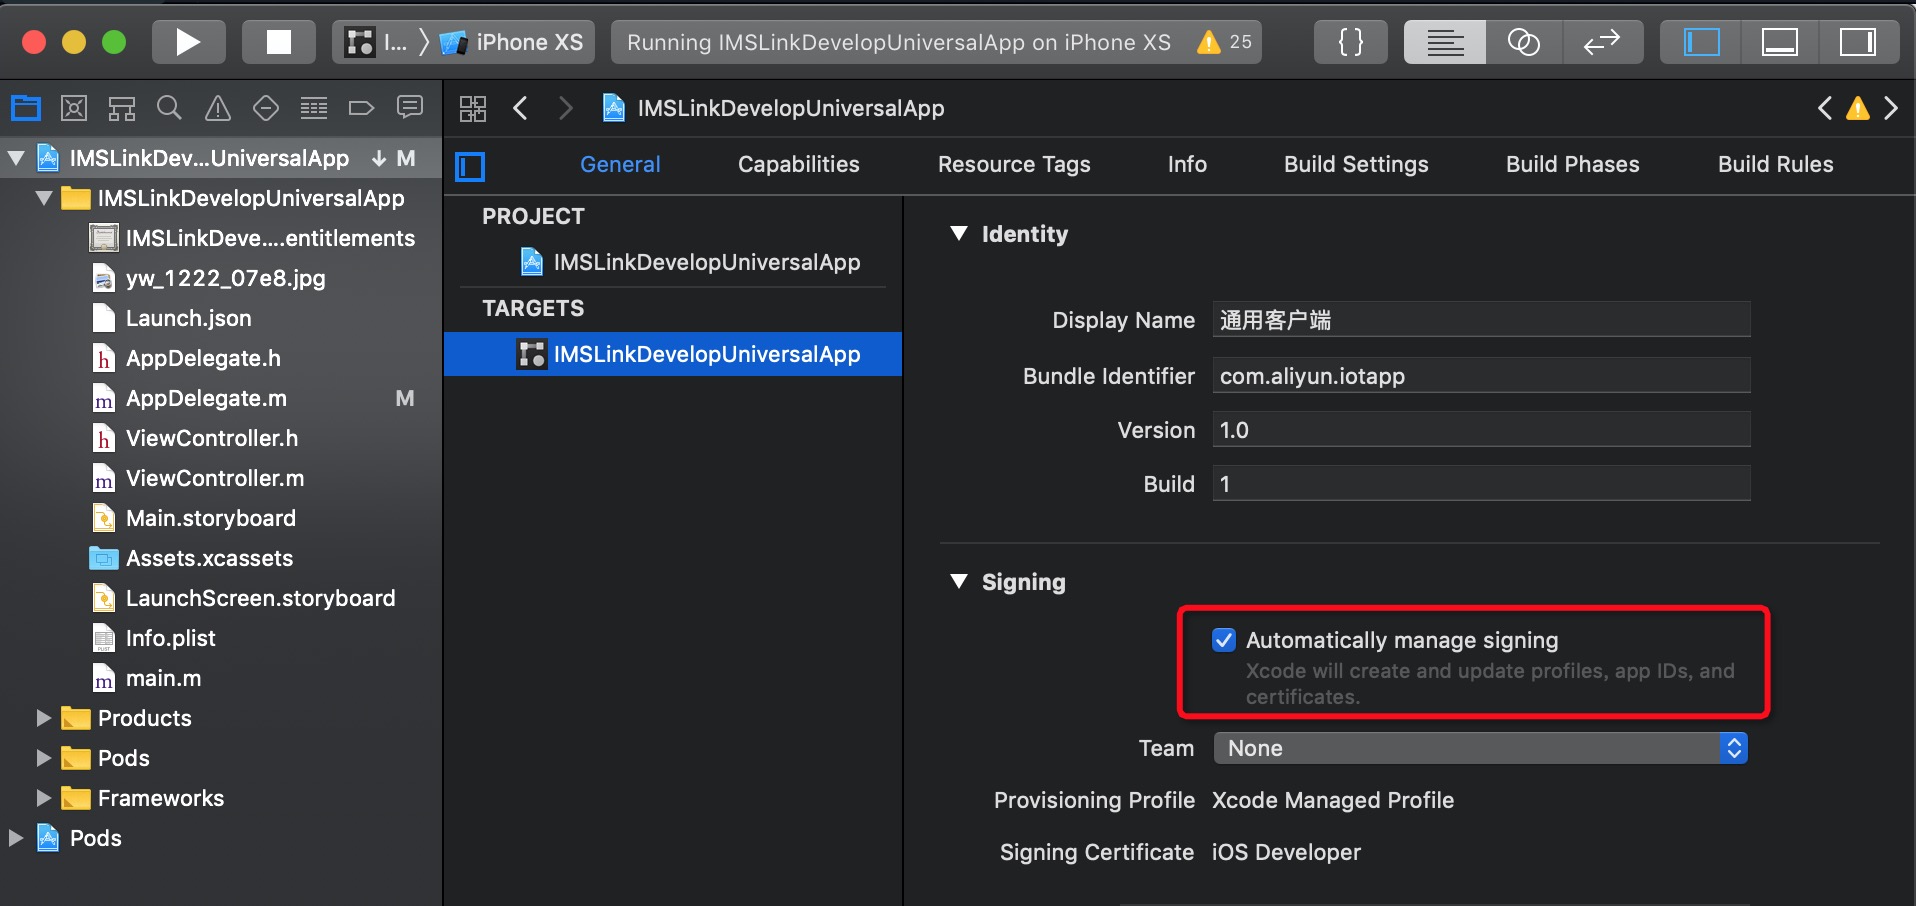Stop the running app
The height and width of the screenshot is (906, 1916).
(279, 42)
